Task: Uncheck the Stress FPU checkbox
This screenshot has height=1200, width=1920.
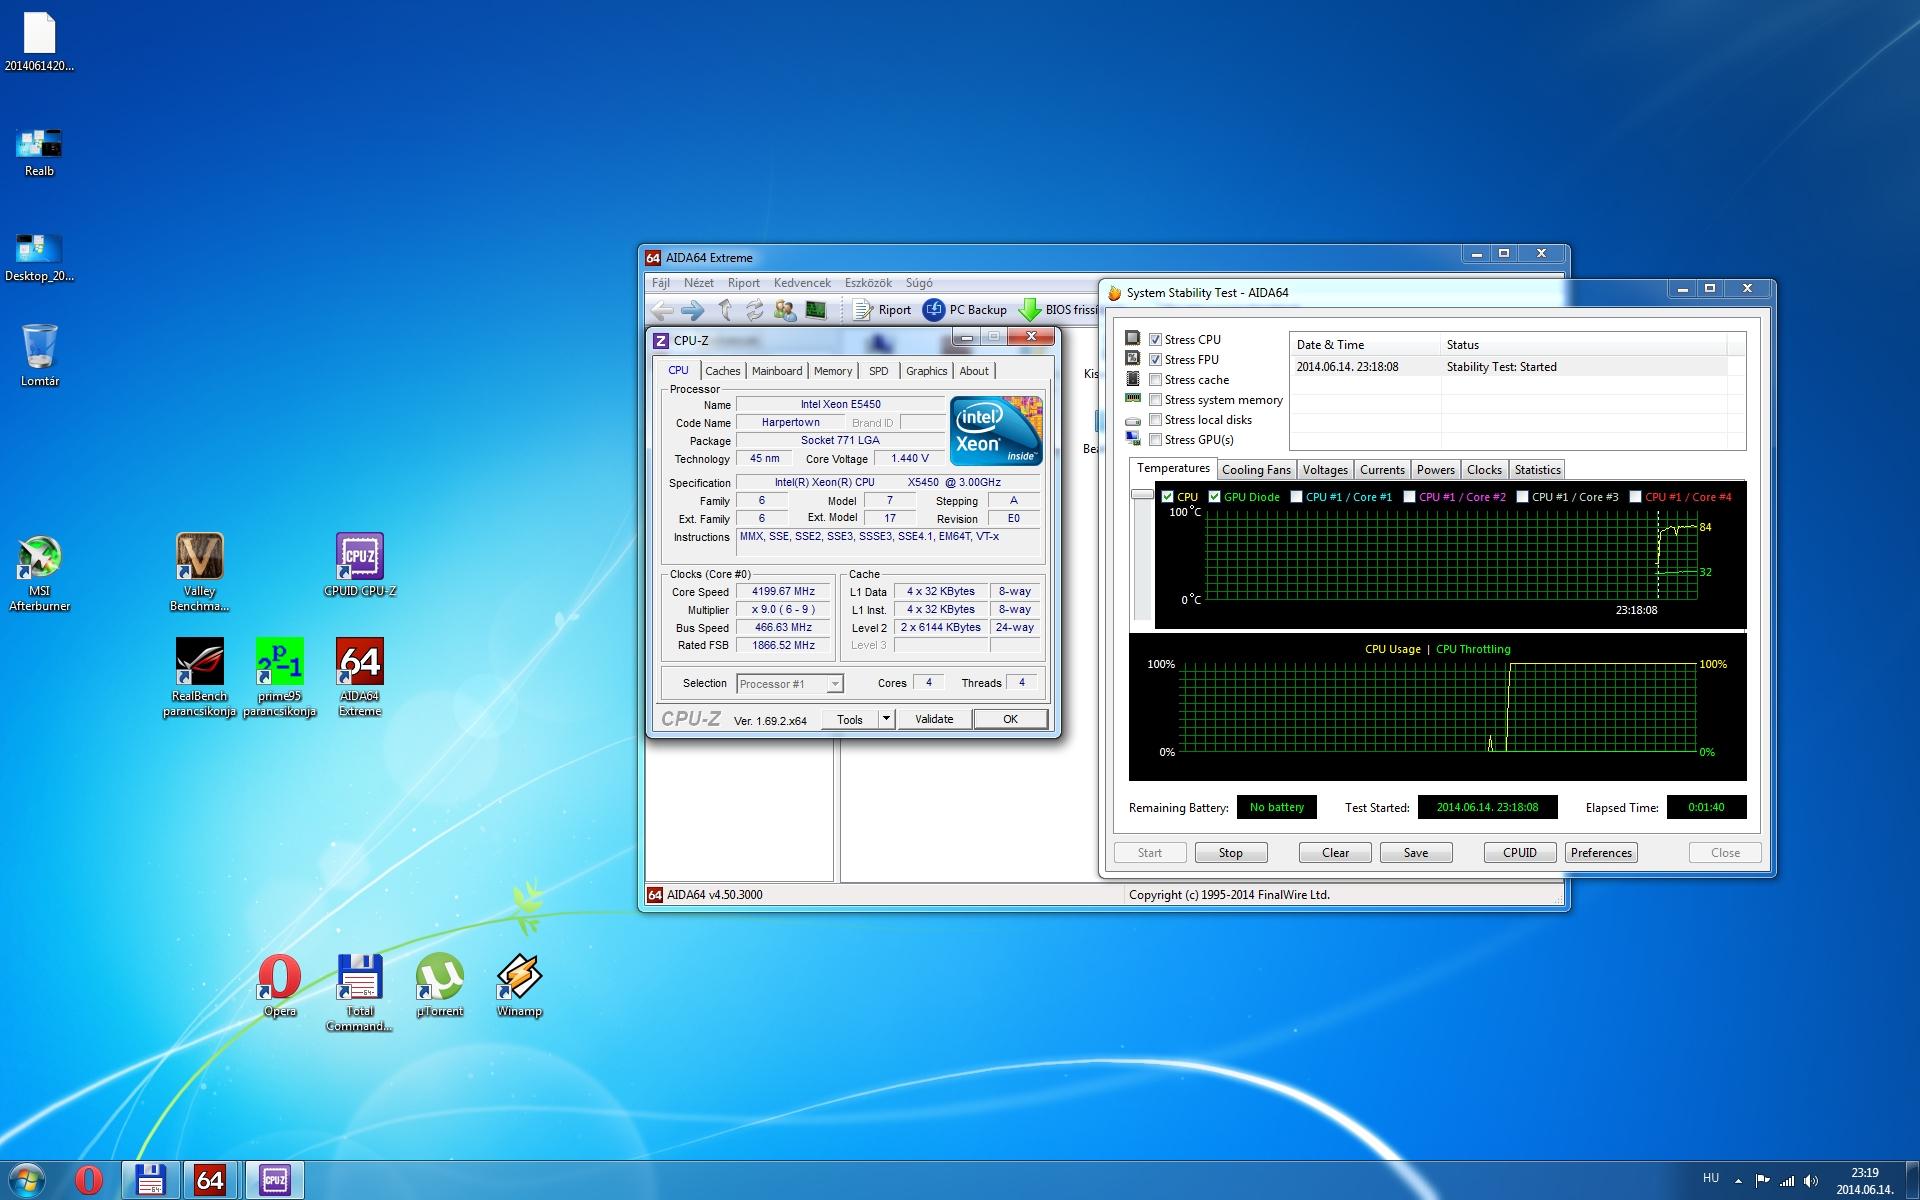Action: [x=1155, y=360]
